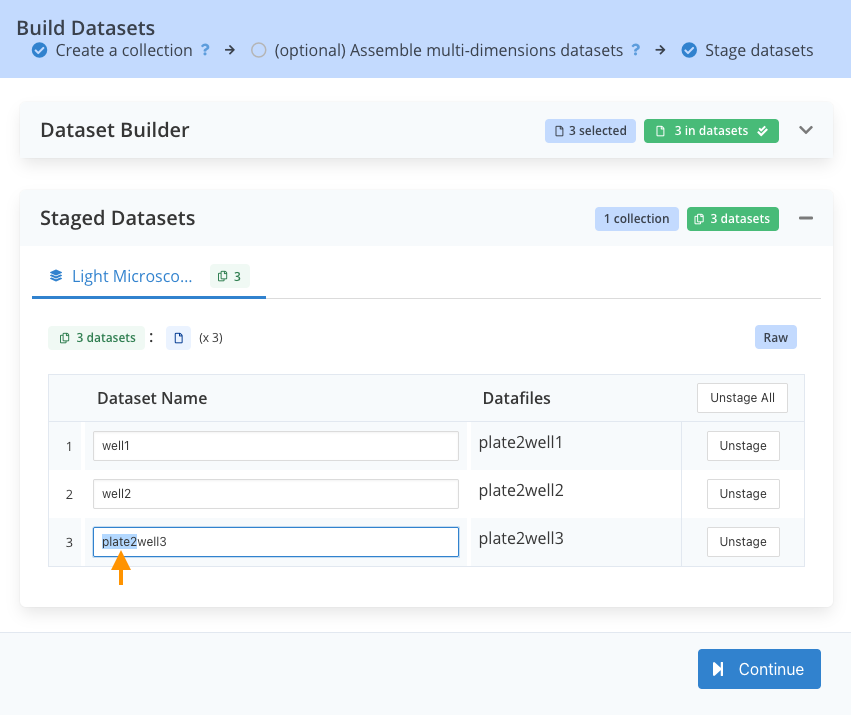The width and height of the screenshot is (851, 715).
Task: Click the help icon beside Assemble multi-dimensions datasets
Action: click(x=636, y=50)
